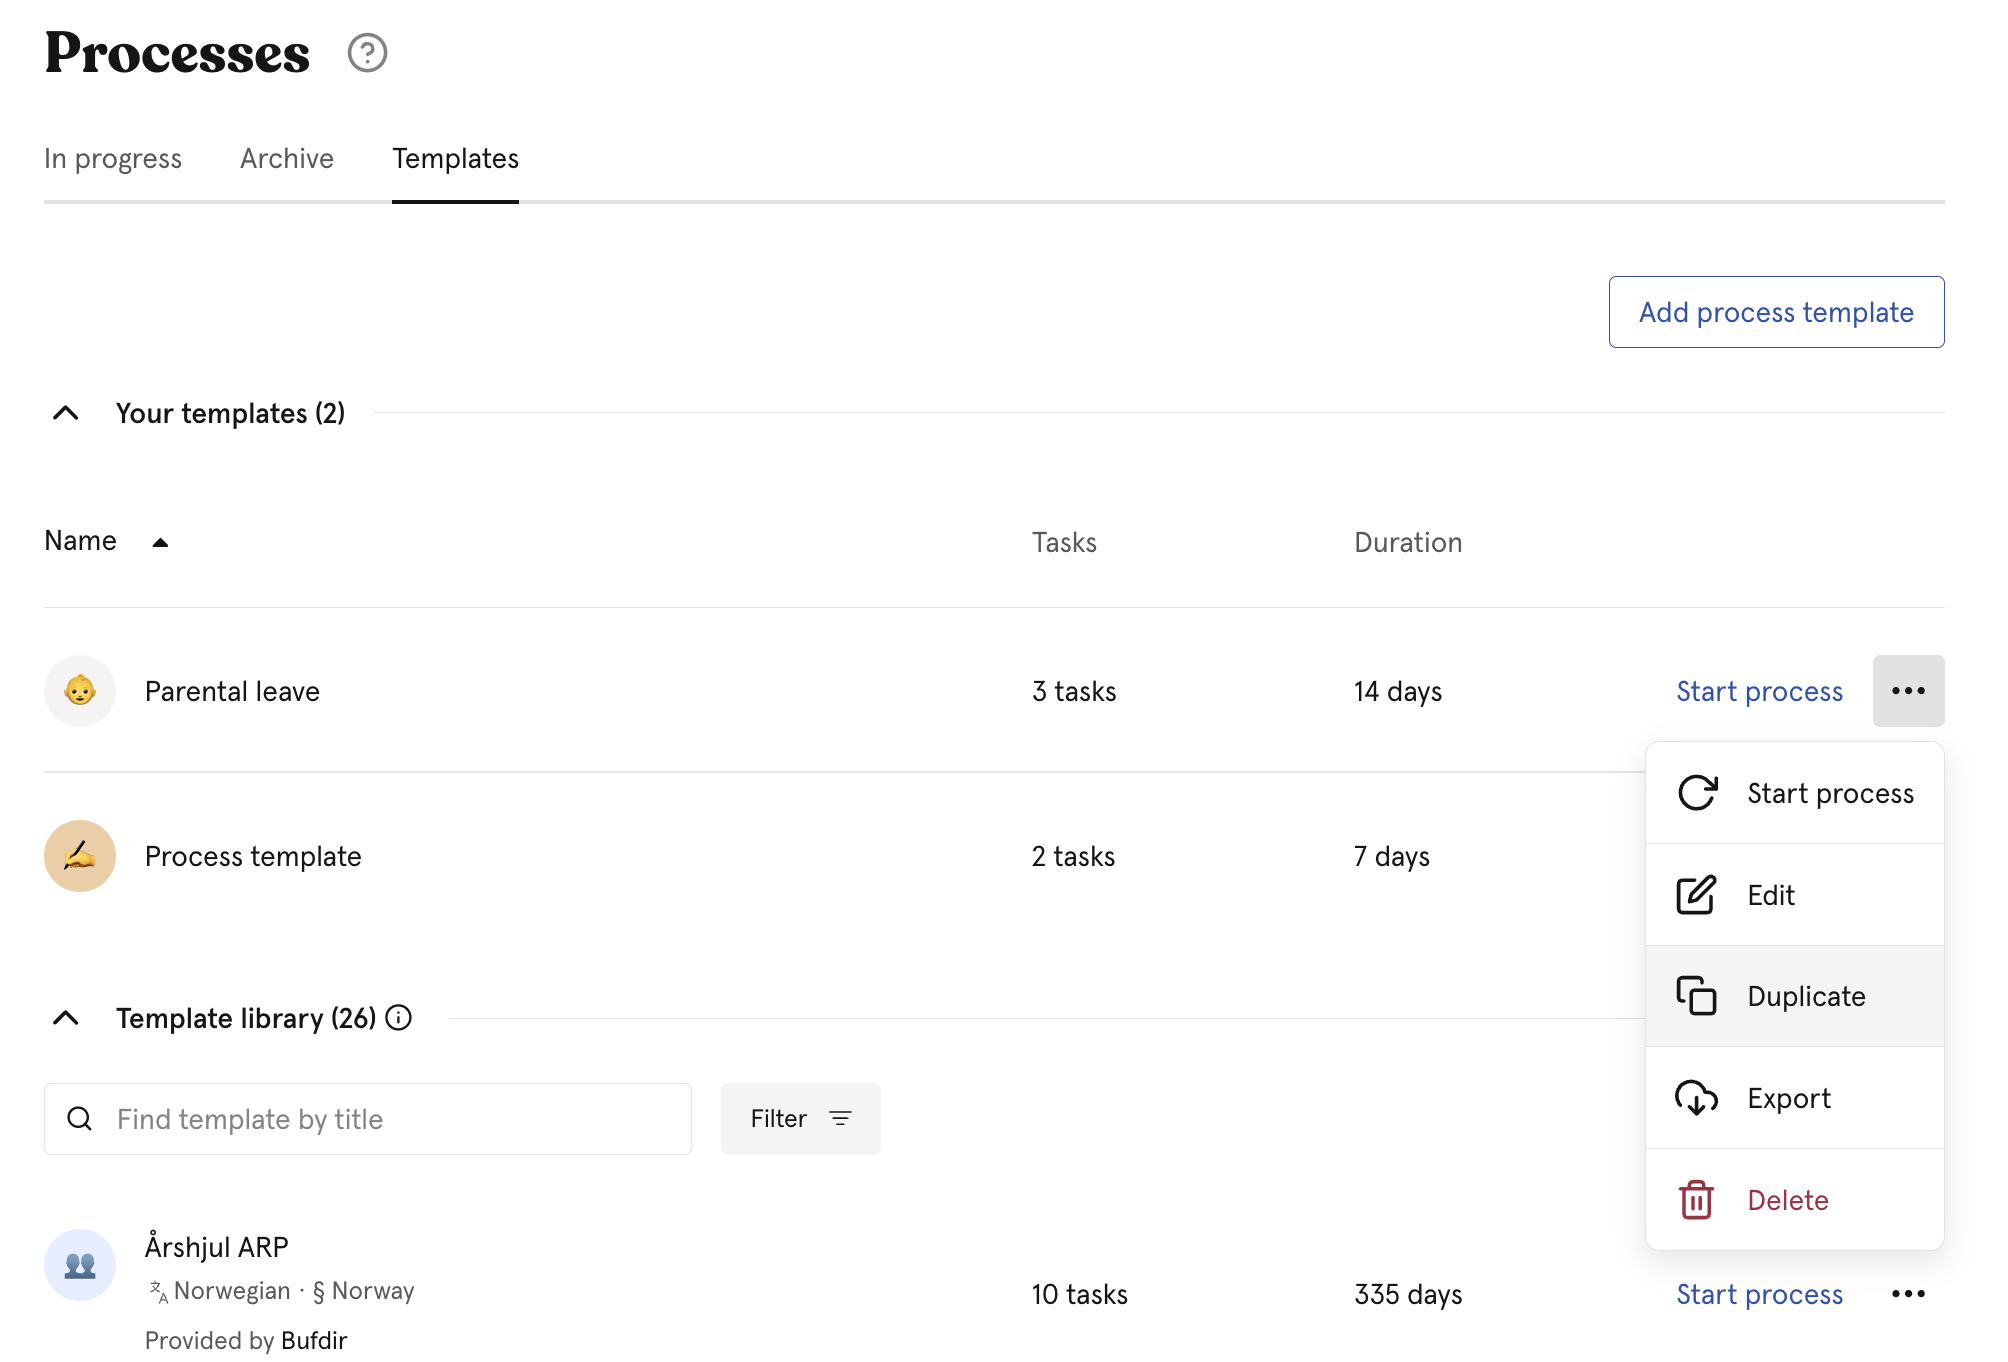Select Delete in the context menu
The image size is (2008, 1362).
point(1795,1199)
